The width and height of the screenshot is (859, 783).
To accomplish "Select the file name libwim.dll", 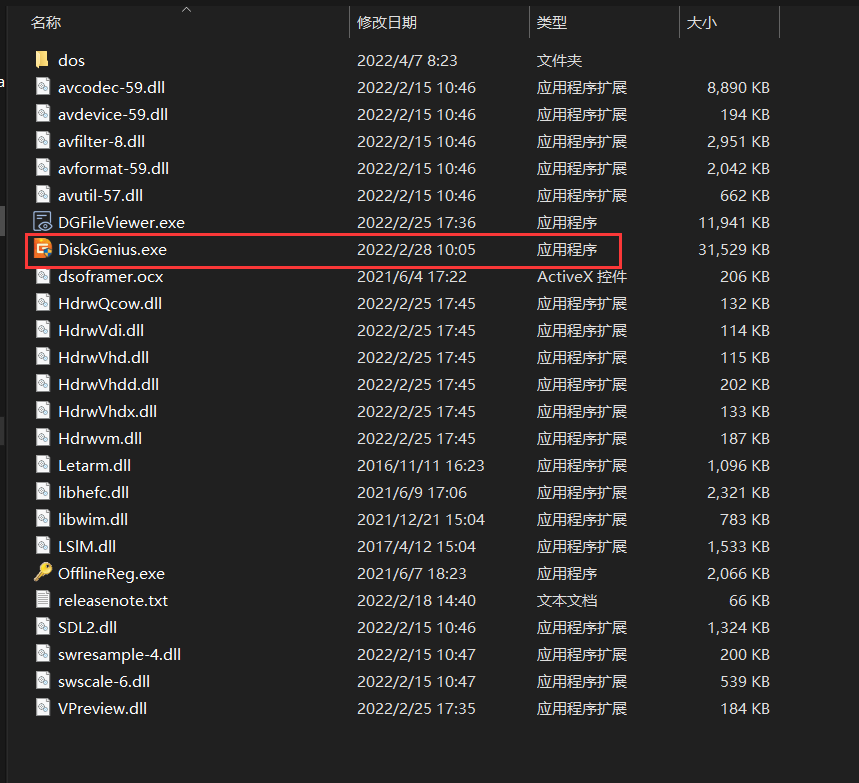I will point(93,519).
